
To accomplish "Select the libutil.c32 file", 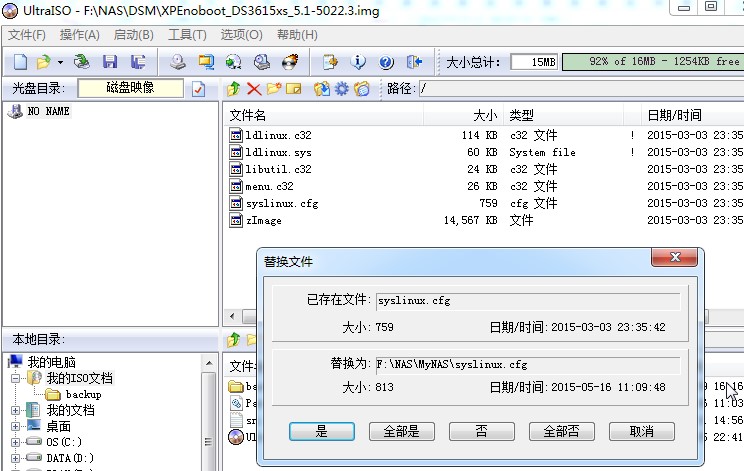I will [x=278, y=169].
